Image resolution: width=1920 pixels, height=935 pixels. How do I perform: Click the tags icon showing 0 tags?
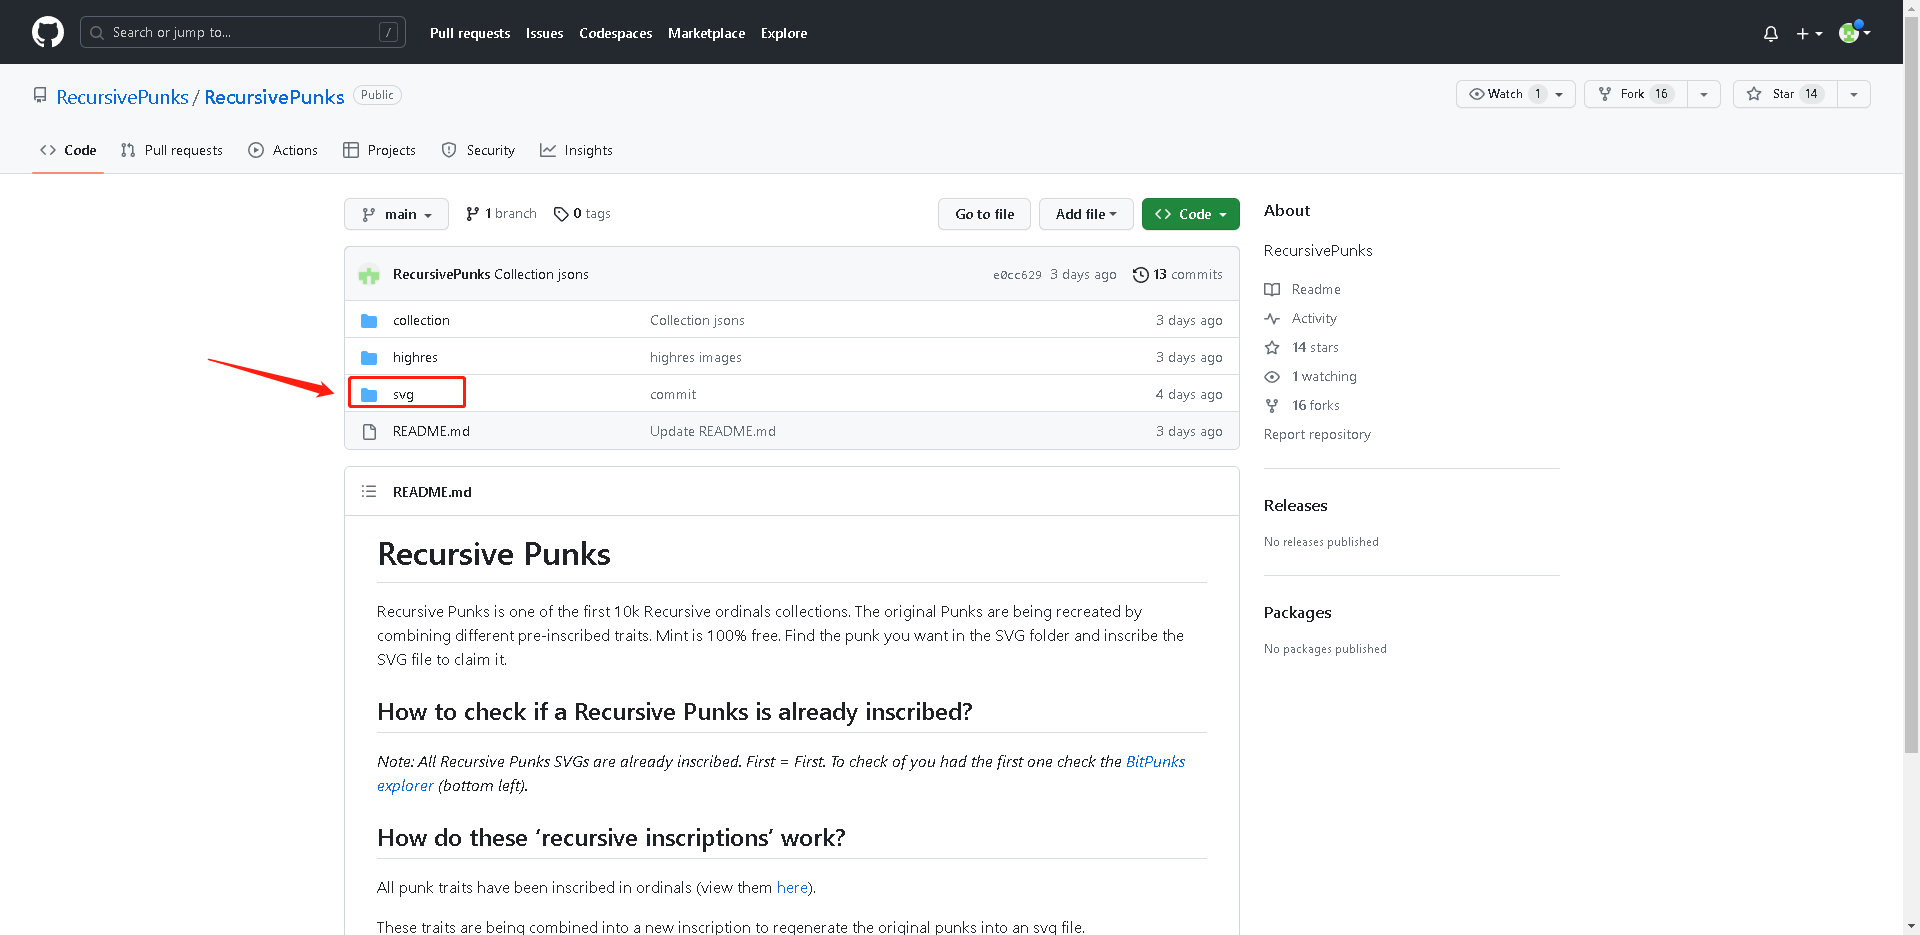coord(561,214)
